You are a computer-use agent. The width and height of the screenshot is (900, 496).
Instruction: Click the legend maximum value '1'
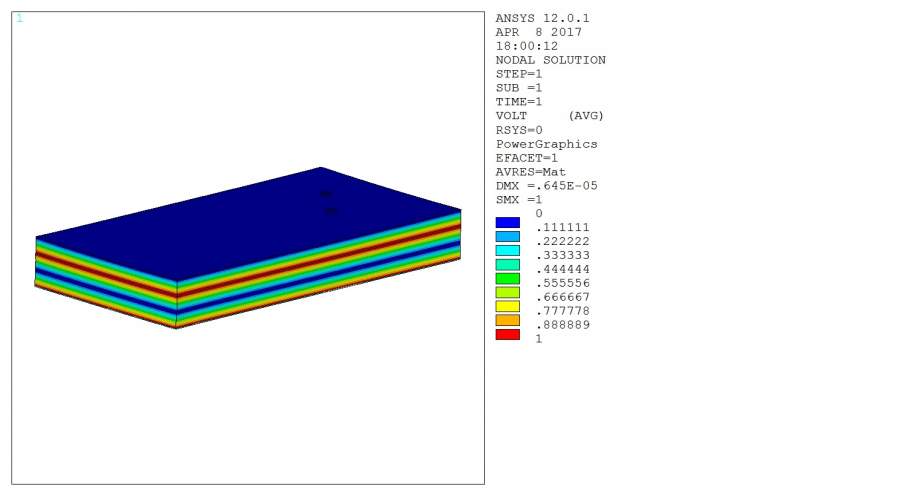pyautogui.click(x=539, y=339)
